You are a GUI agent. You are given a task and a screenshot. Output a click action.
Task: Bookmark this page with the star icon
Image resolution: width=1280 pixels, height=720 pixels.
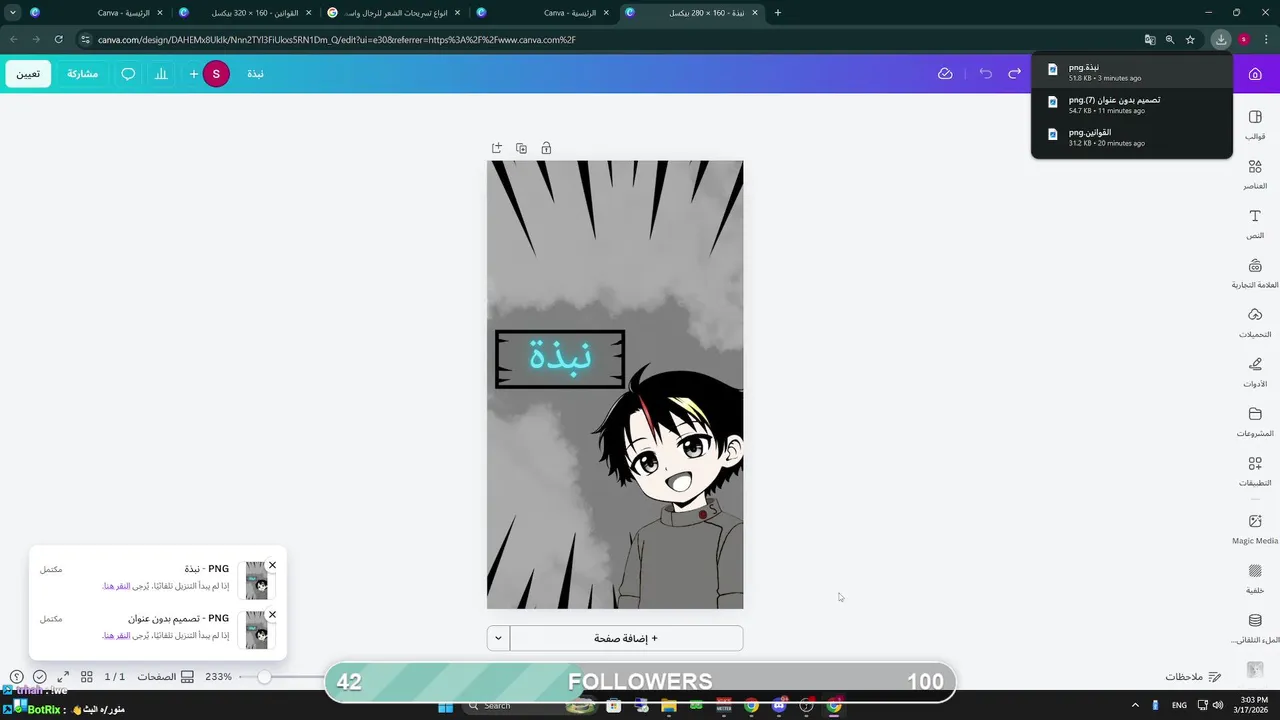[x=1190, y=40]
